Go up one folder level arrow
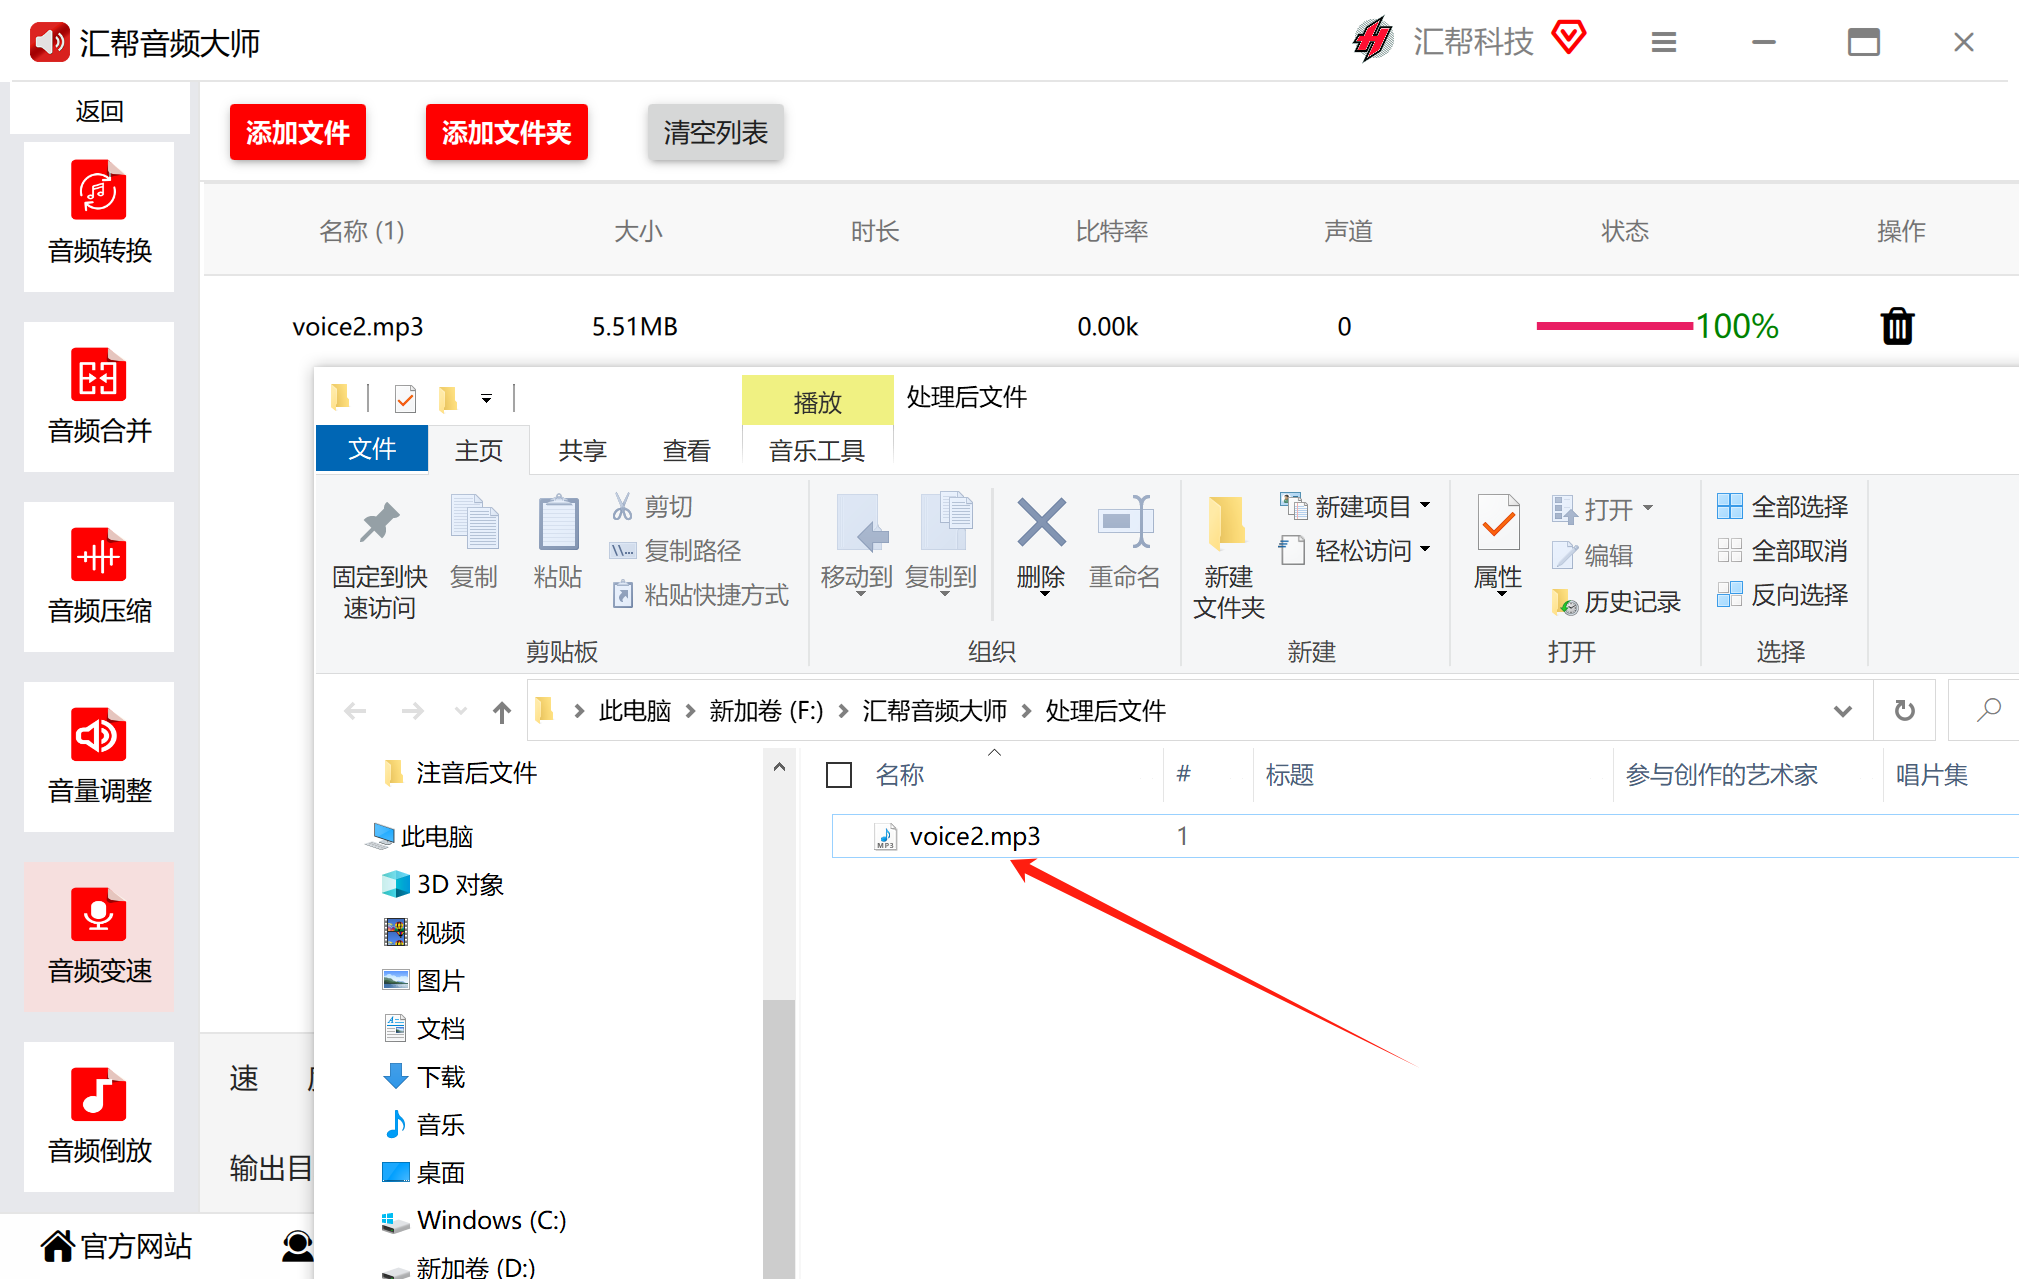 coord(502,711)
